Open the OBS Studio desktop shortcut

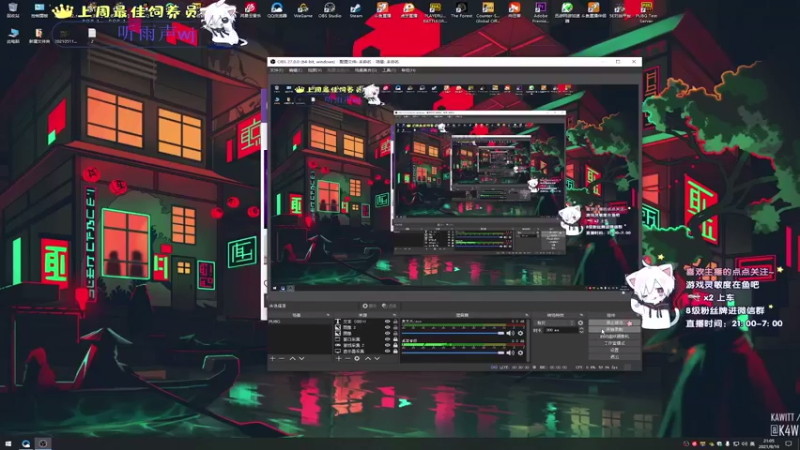tap(330, 9)
